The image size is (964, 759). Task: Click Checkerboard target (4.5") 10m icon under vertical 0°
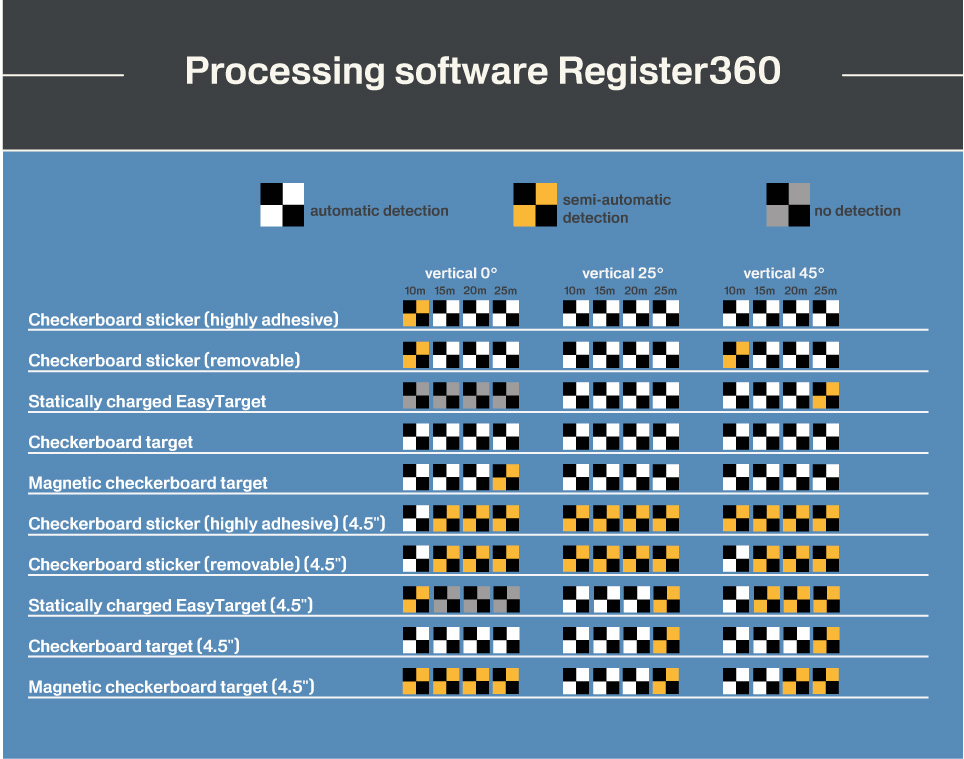coord(416,640)
